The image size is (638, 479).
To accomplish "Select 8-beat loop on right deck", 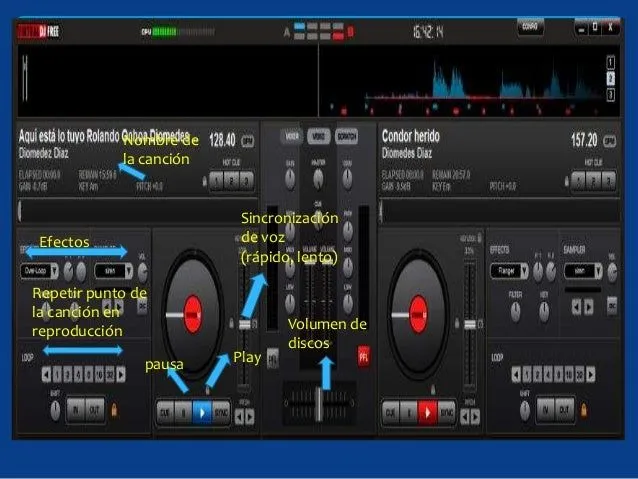I will tap(558, 374).
